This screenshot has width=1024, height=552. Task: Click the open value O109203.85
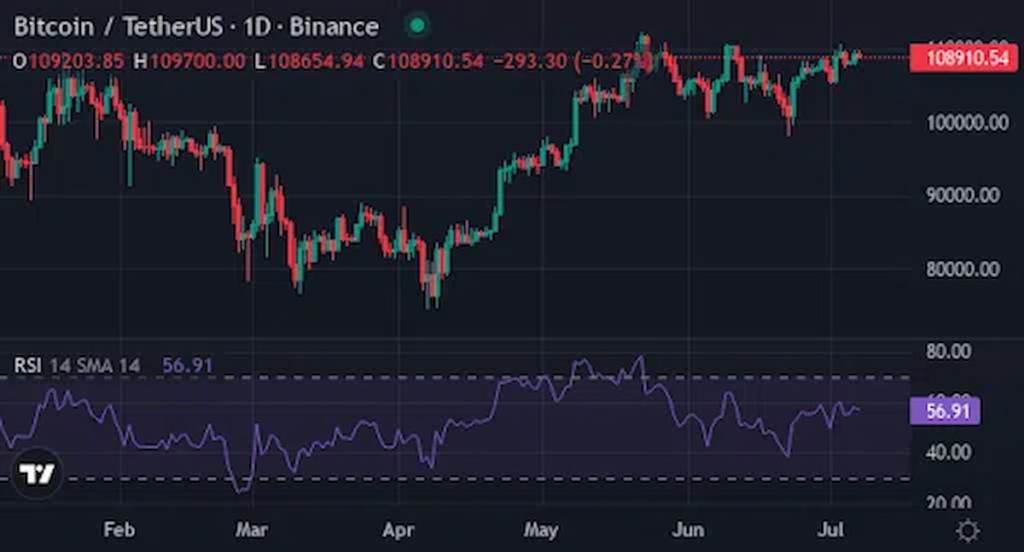point(69,61)
